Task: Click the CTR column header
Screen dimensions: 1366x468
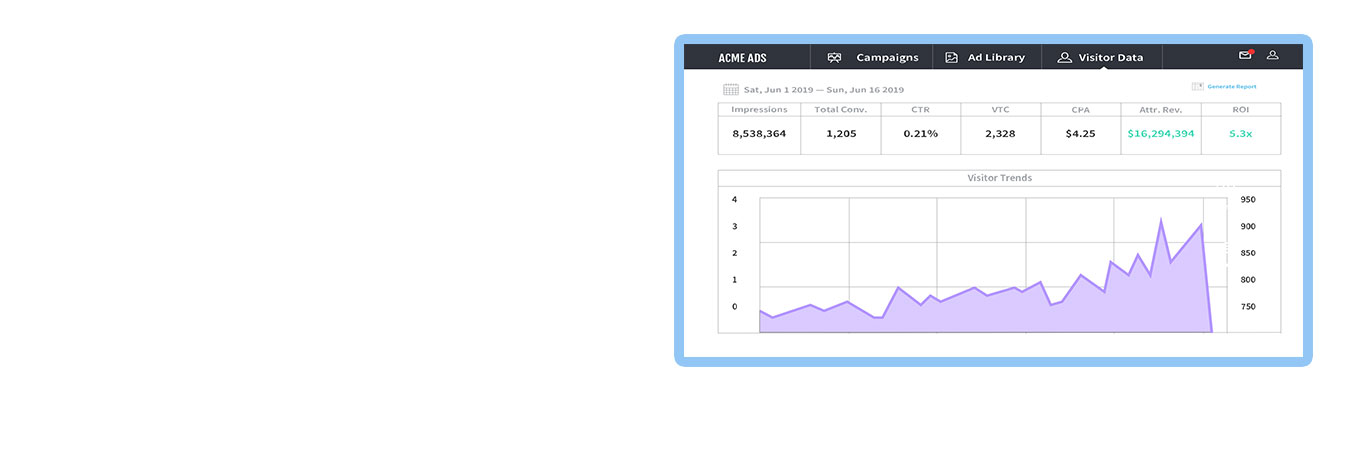Action: point(921,109)
